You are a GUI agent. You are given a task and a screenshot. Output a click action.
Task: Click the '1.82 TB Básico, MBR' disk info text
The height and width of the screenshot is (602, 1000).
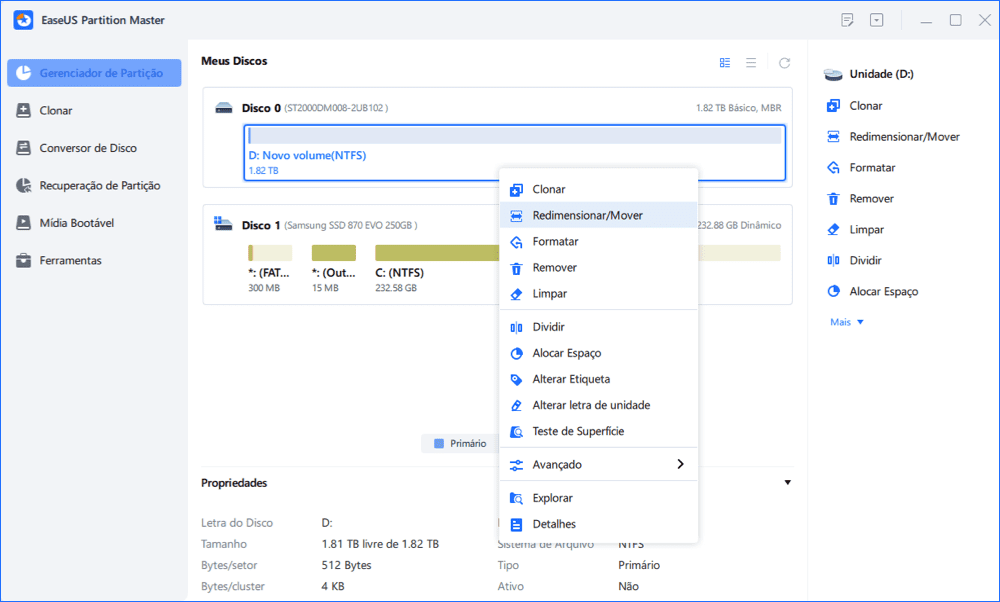739,108
